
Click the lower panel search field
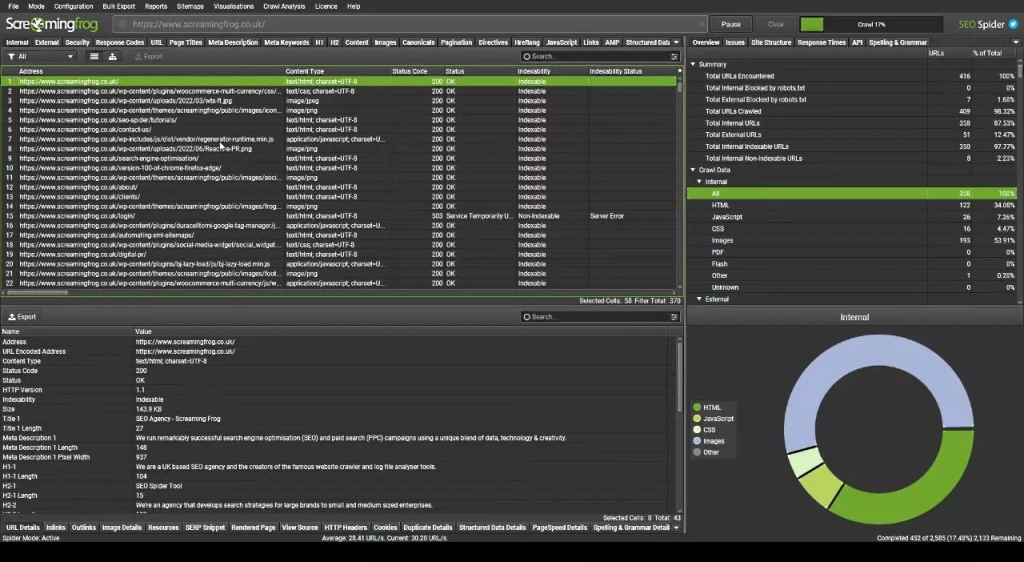600,317
